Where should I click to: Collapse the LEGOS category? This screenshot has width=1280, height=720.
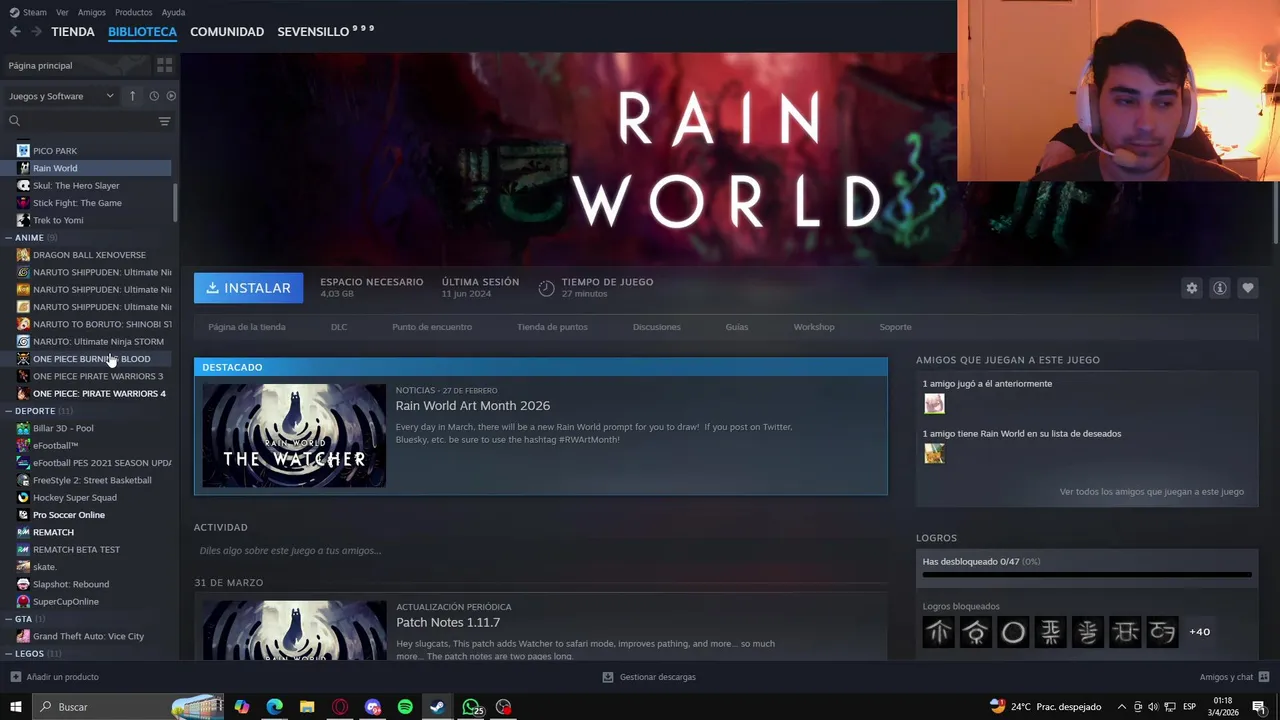click(8, 654)
